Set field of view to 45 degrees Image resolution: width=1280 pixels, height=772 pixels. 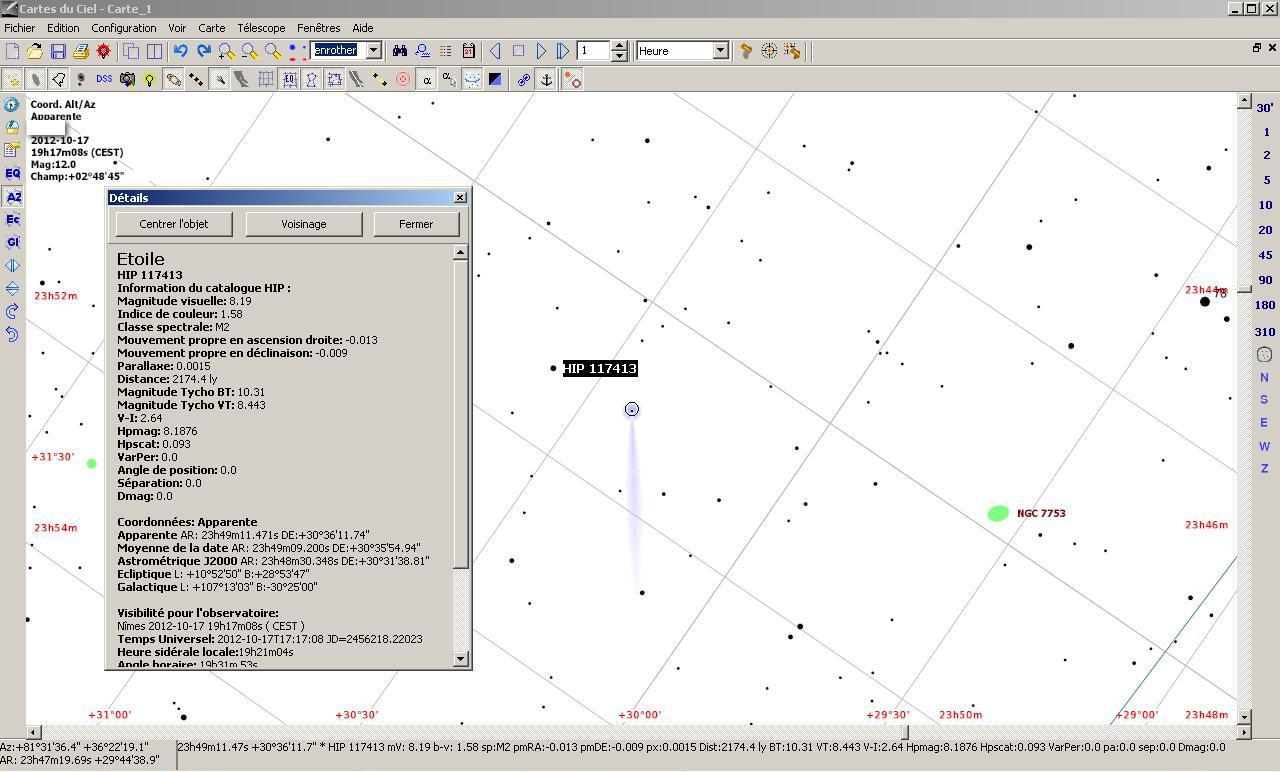point(1265,255)
